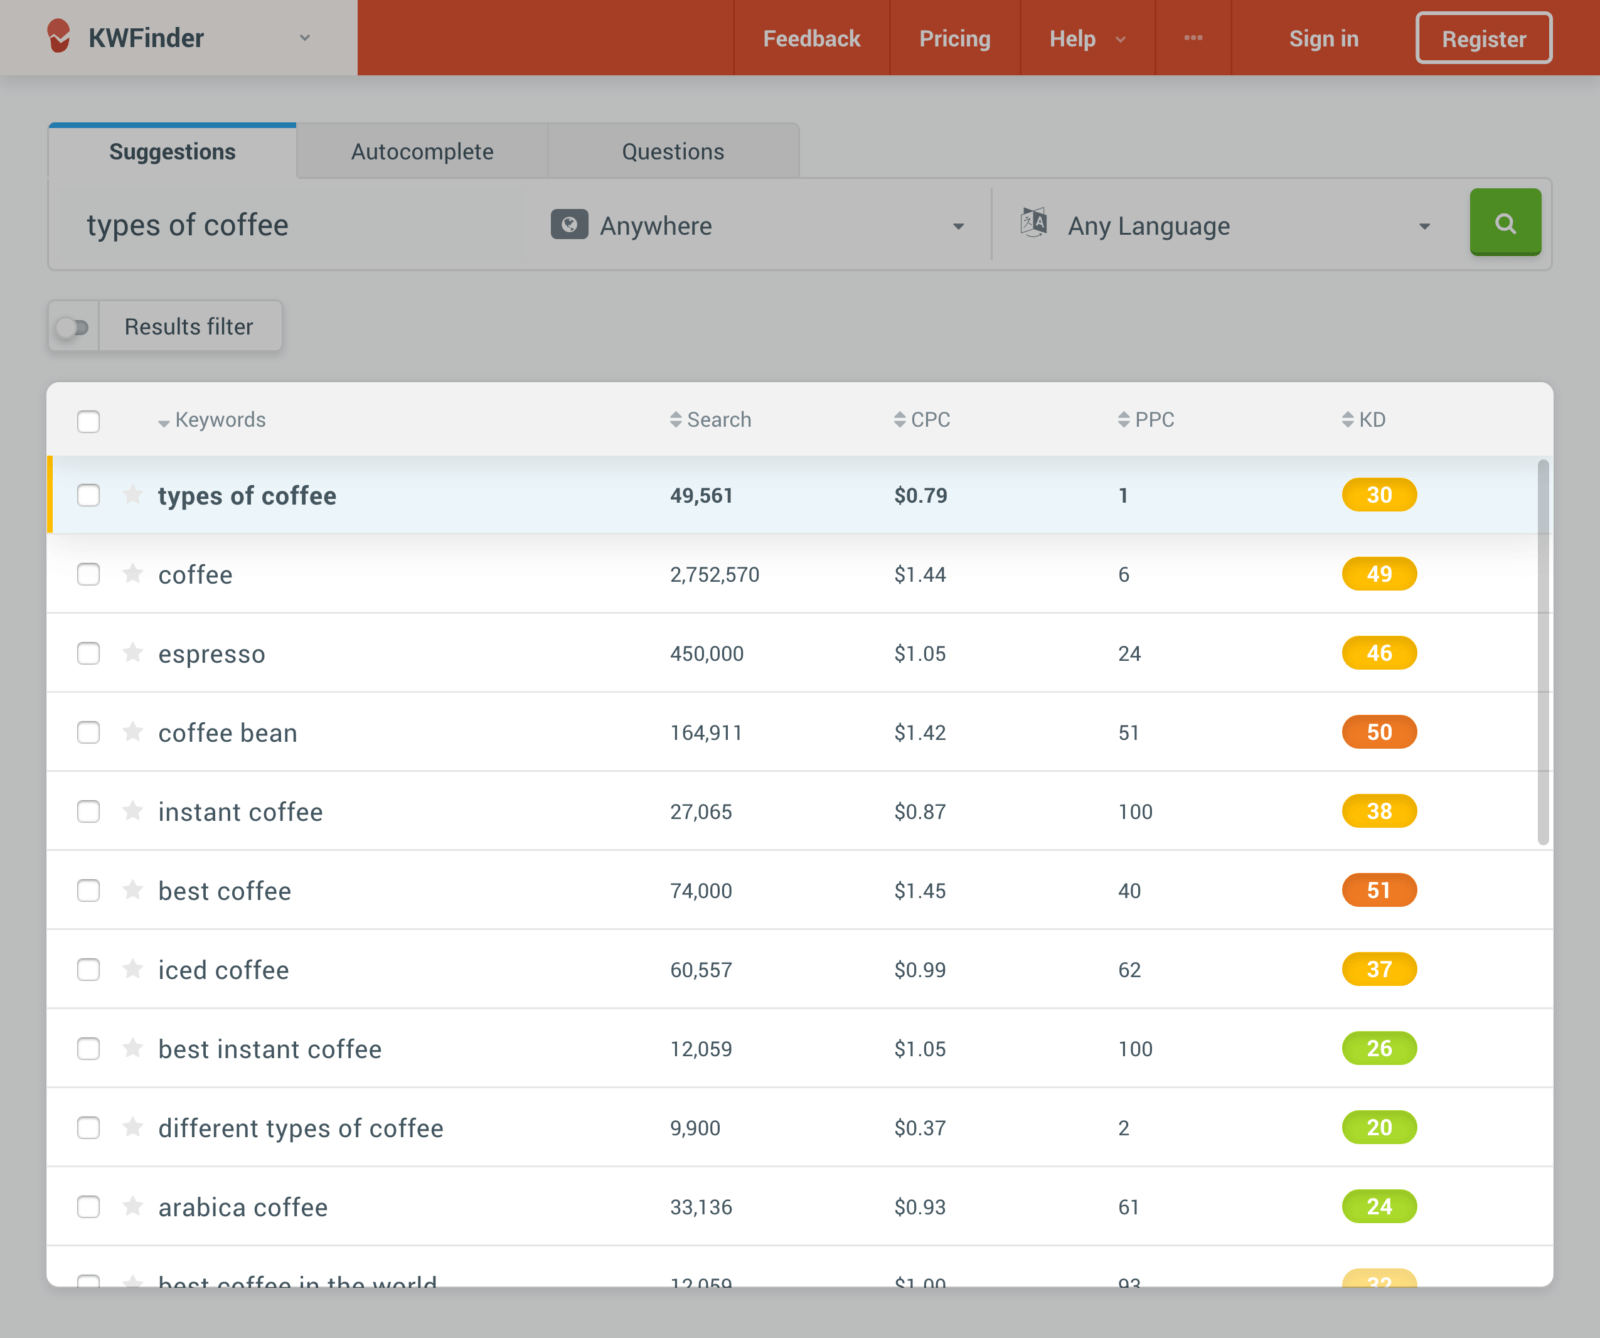Click the Results filter button
This screenshot has height=1338, width=1600.
pyautogui.click(x=189, y=326)
